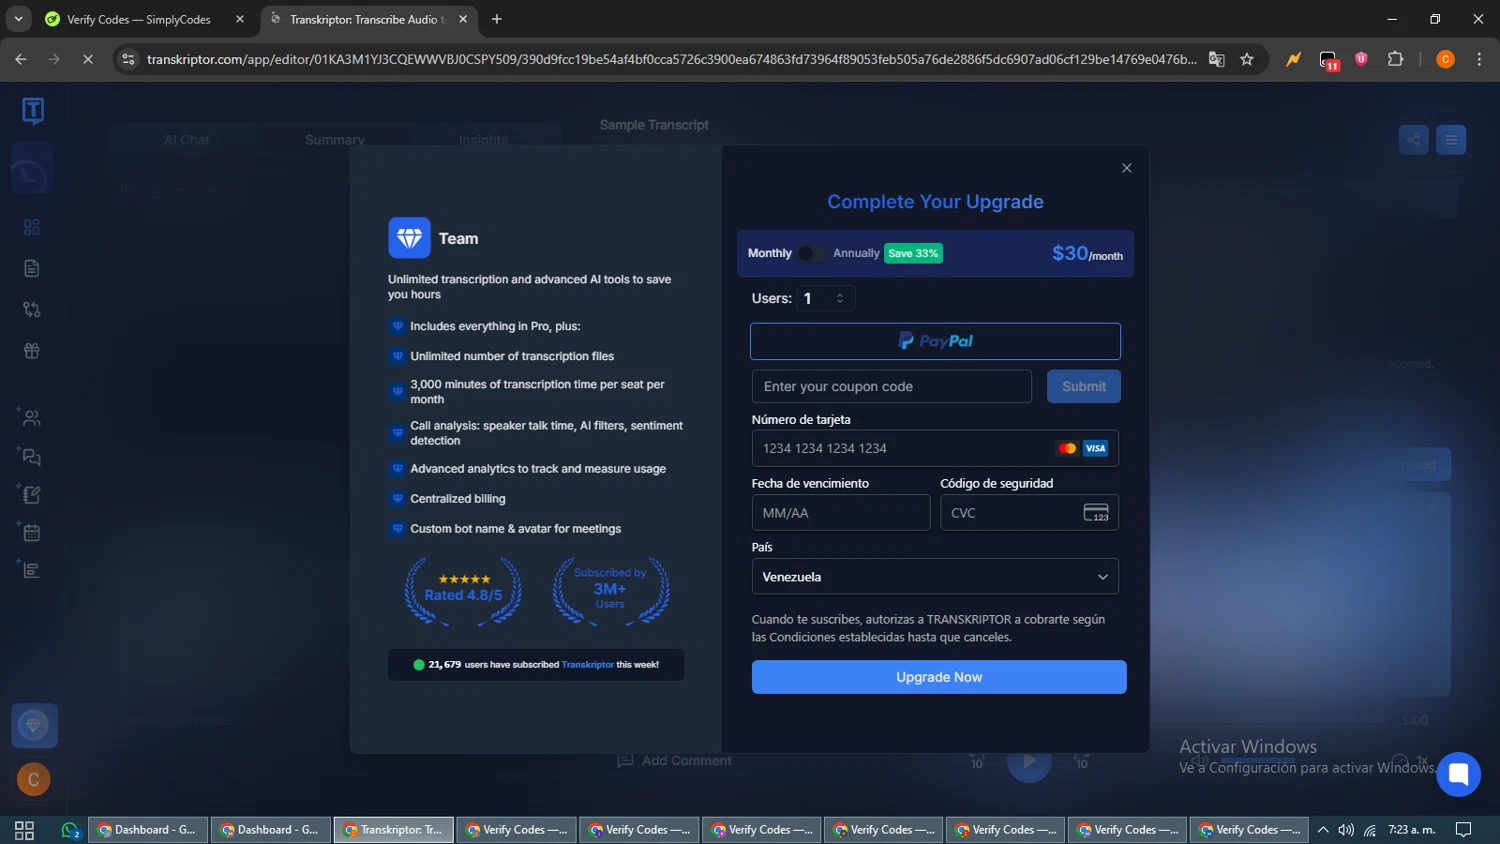Open Windows Task View icon

click(24, 830)
